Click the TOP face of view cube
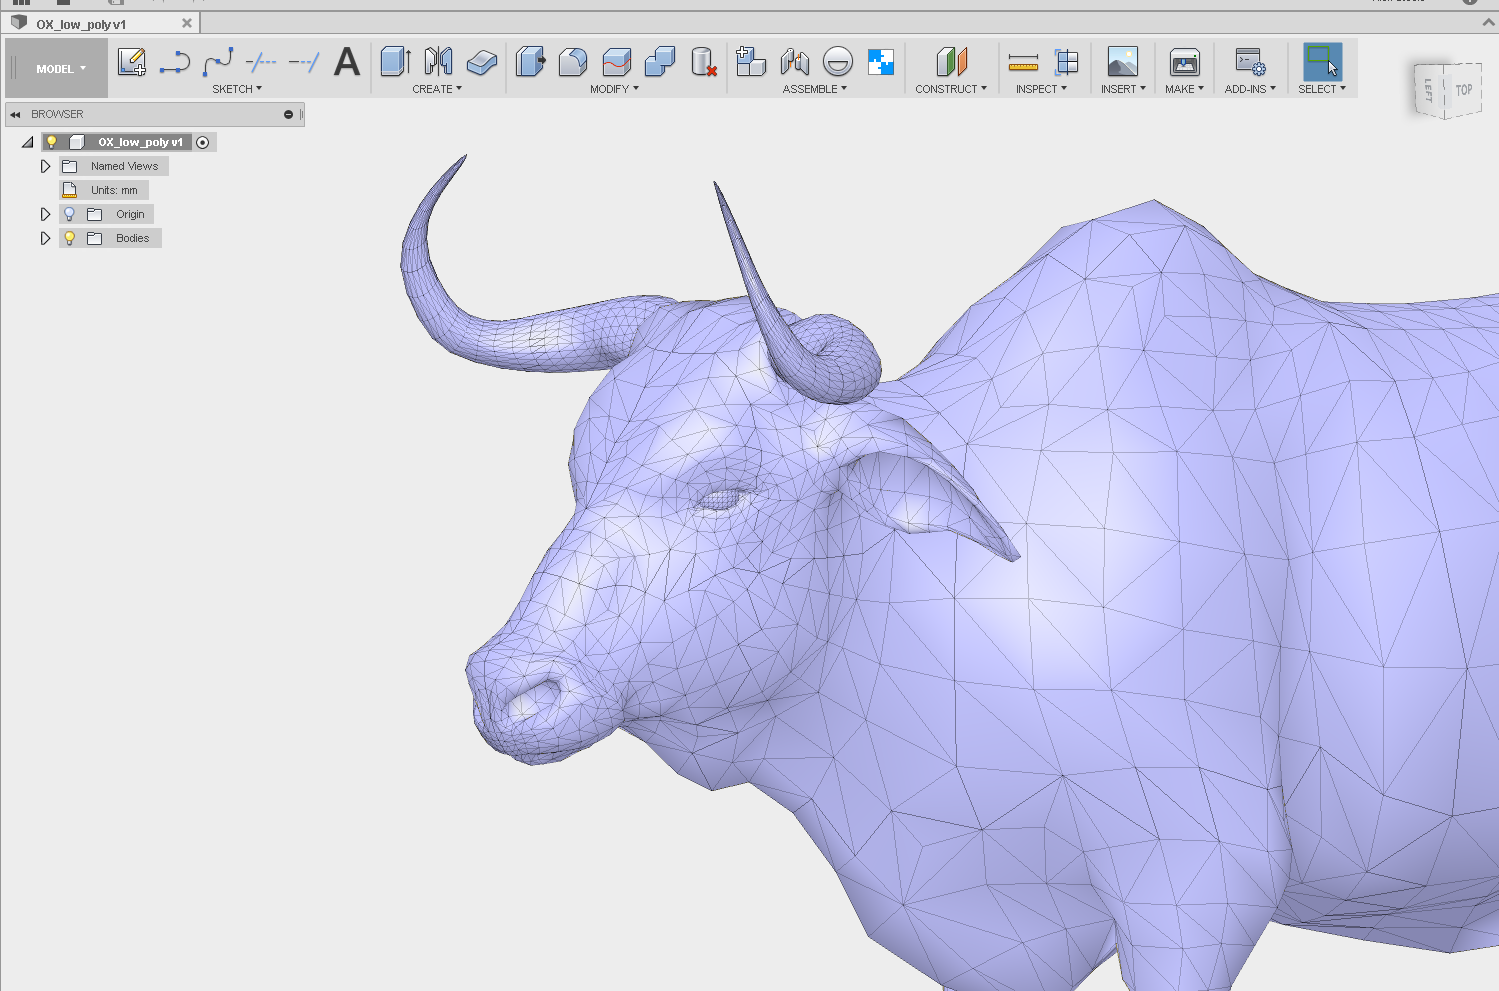Screen dimensions: 1499x991 (x=1463, y=90)
